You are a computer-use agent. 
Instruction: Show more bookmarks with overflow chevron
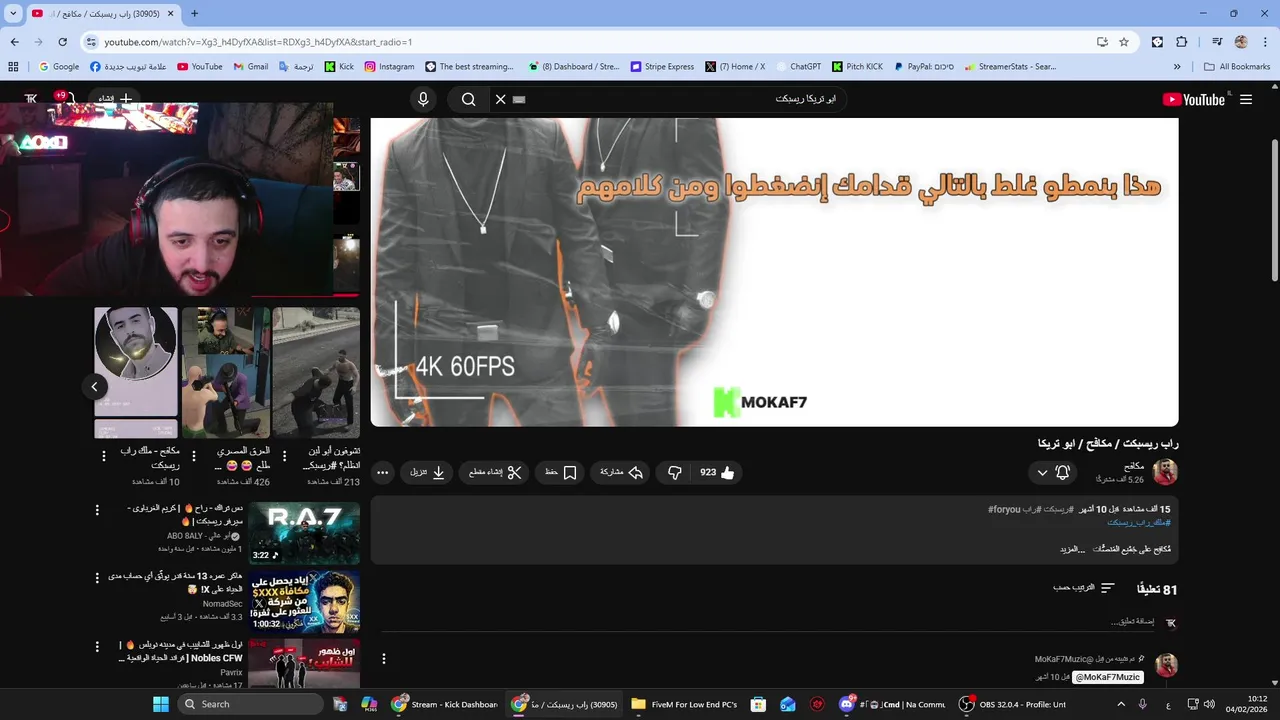(1177, 67)
